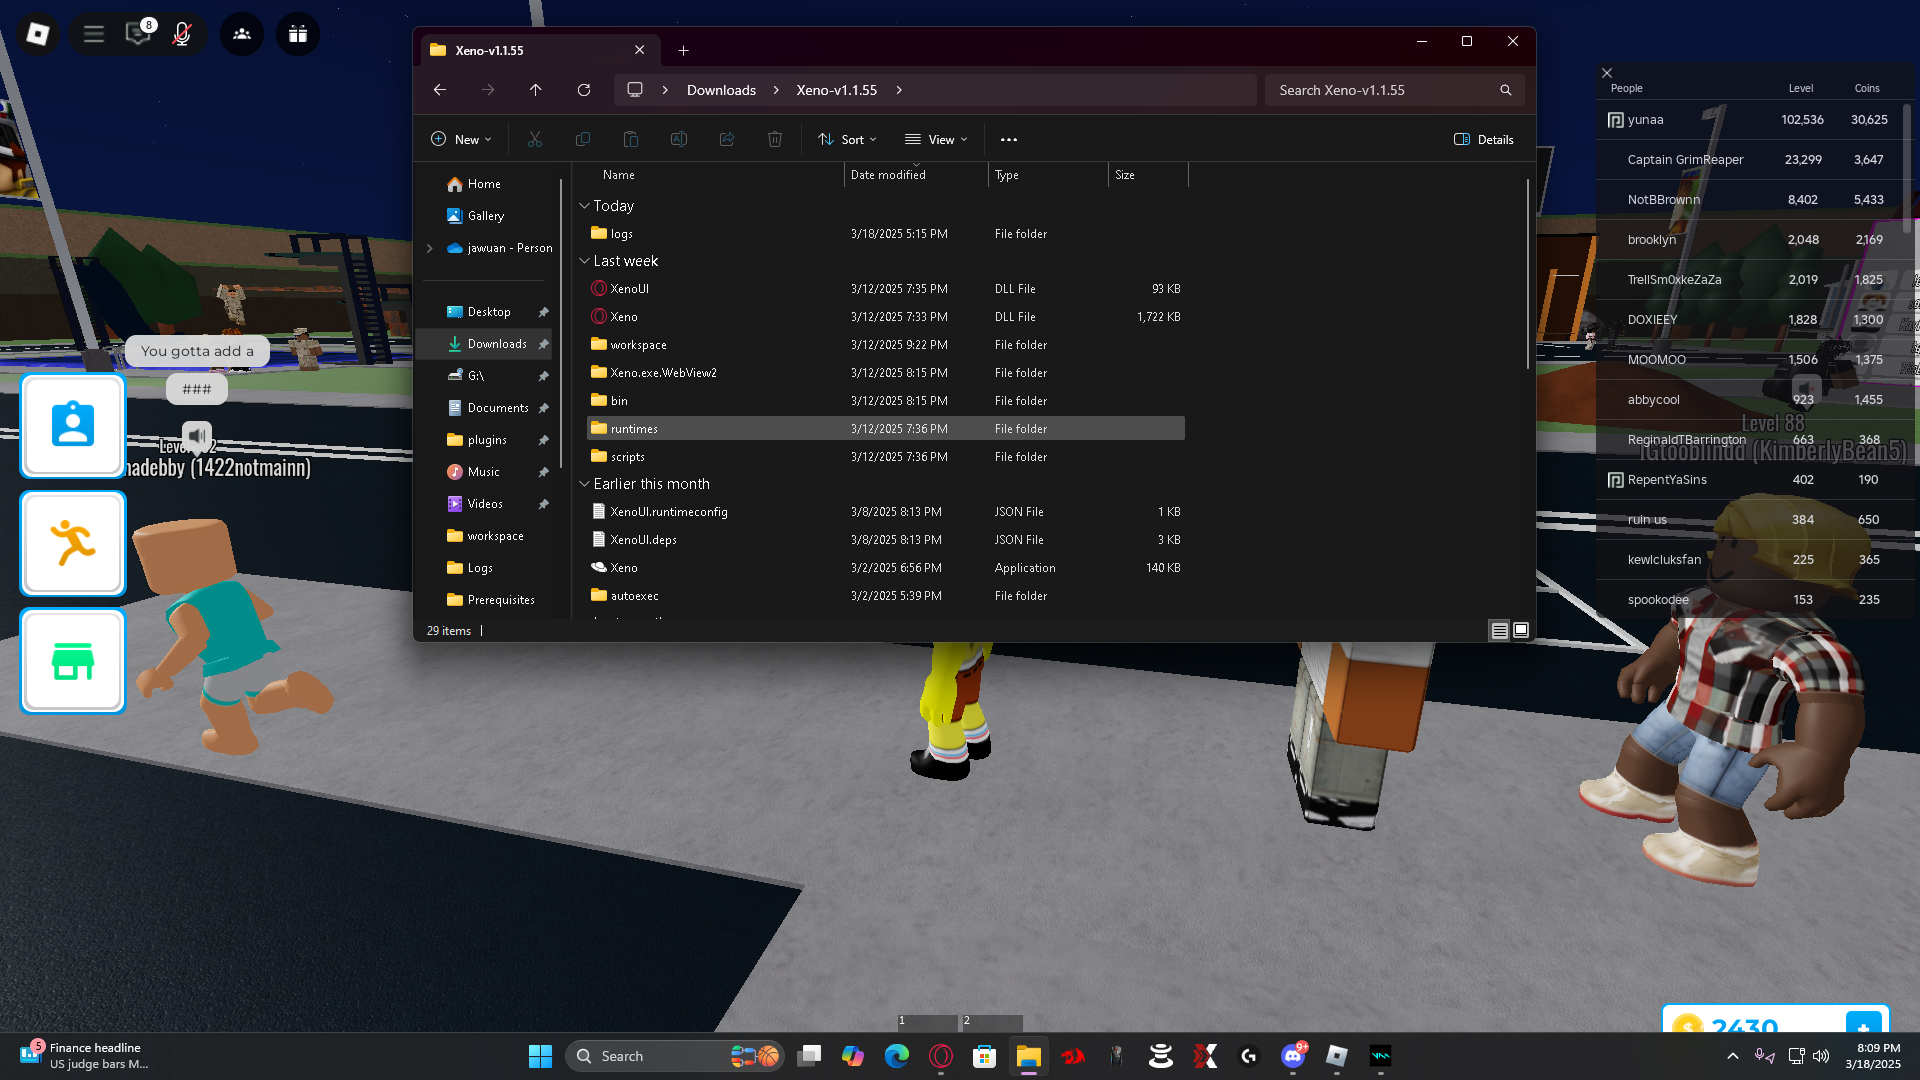Open Home in the navigation pane
Image resolution: width=1920 pixels, height=1080 pixels.
484,184
